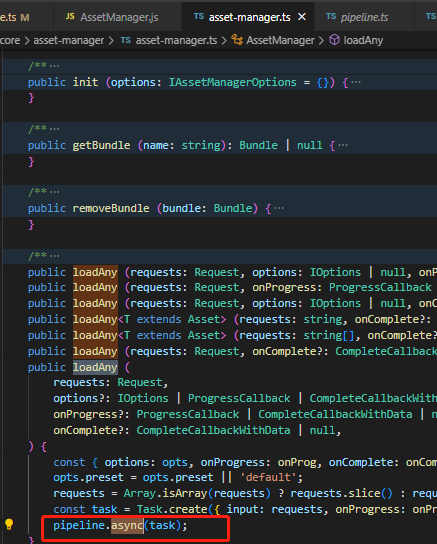
Task: Open the 'core' breadcrumb segment
Action: point(10,40)
